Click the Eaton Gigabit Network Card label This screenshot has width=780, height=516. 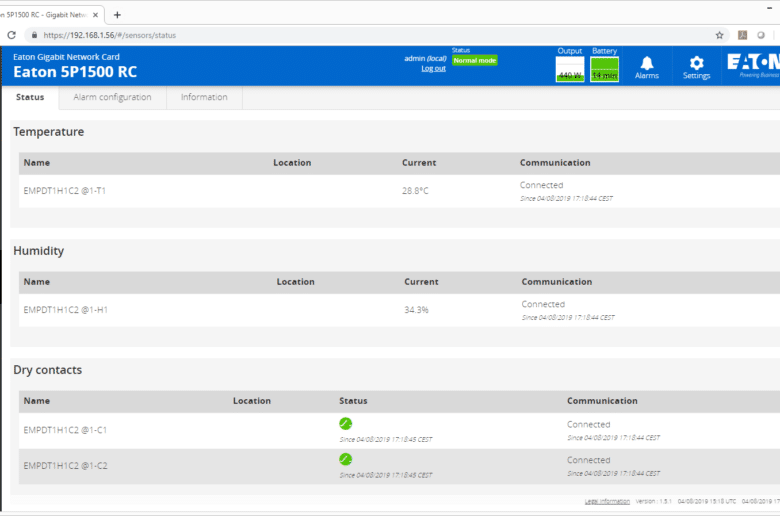[x=66, y=57]
